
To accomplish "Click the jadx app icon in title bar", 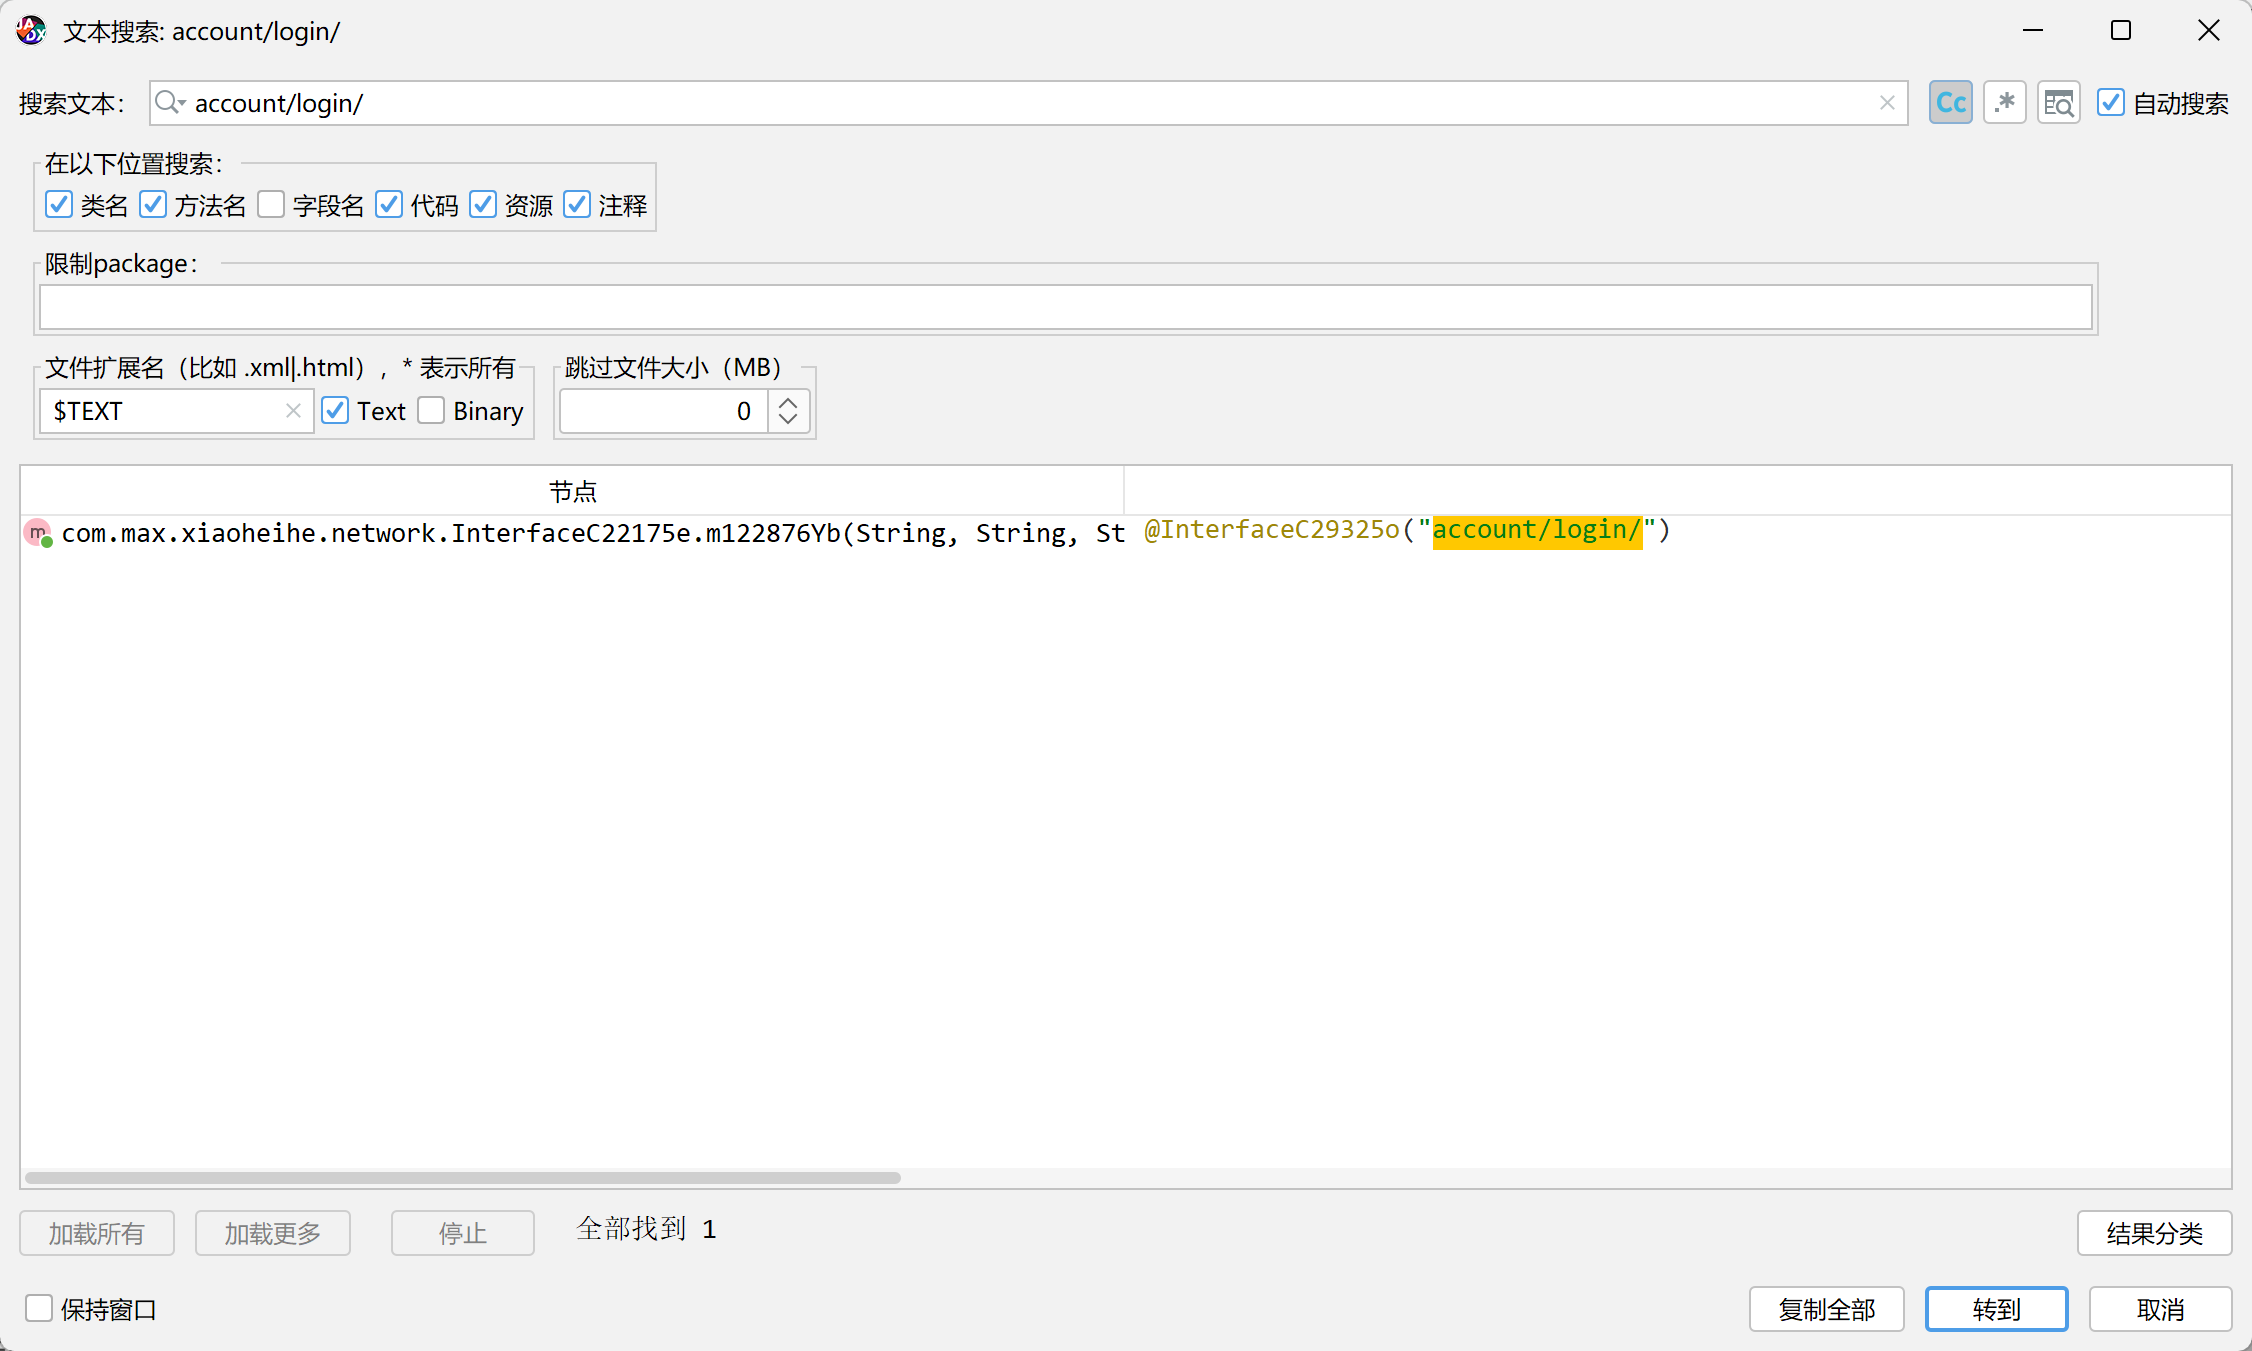I will (x=30, y=31).
